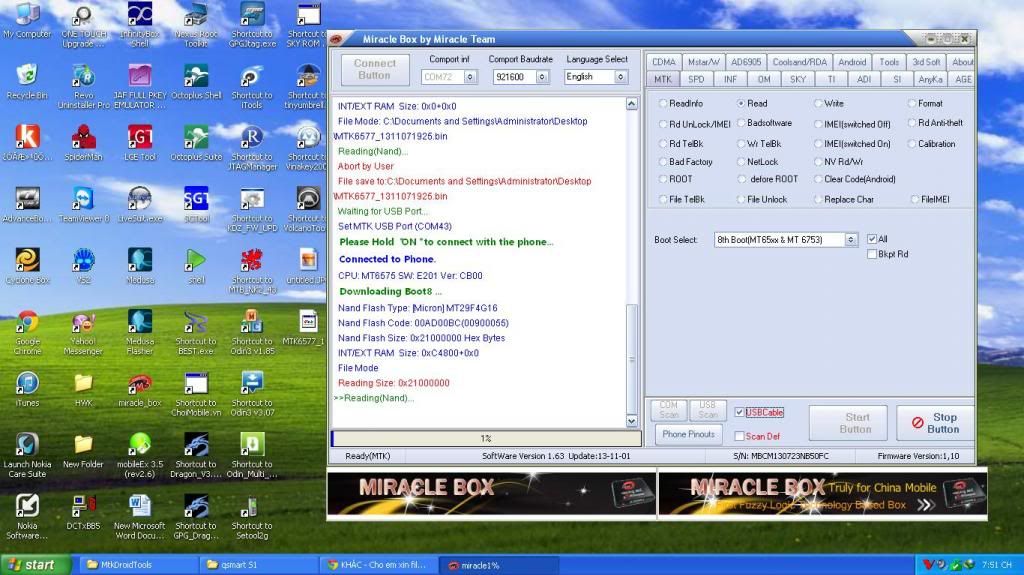This screenshot has height=575, width=1024.
Task: Open the JAF FULL PKEY EMULATOR icon
Action: point(140,87)
